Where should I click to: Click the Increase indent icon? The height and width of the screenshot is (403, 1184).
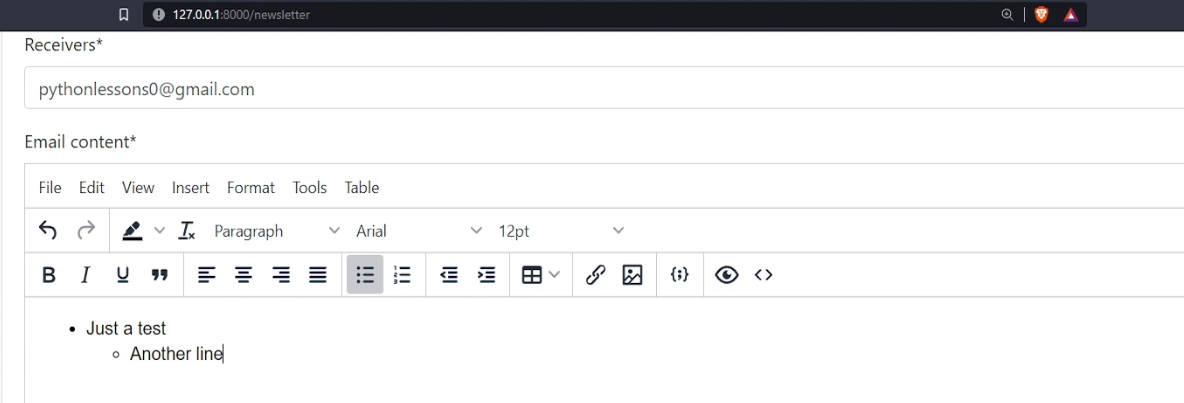pyautogui.click(x=486, y=275)
